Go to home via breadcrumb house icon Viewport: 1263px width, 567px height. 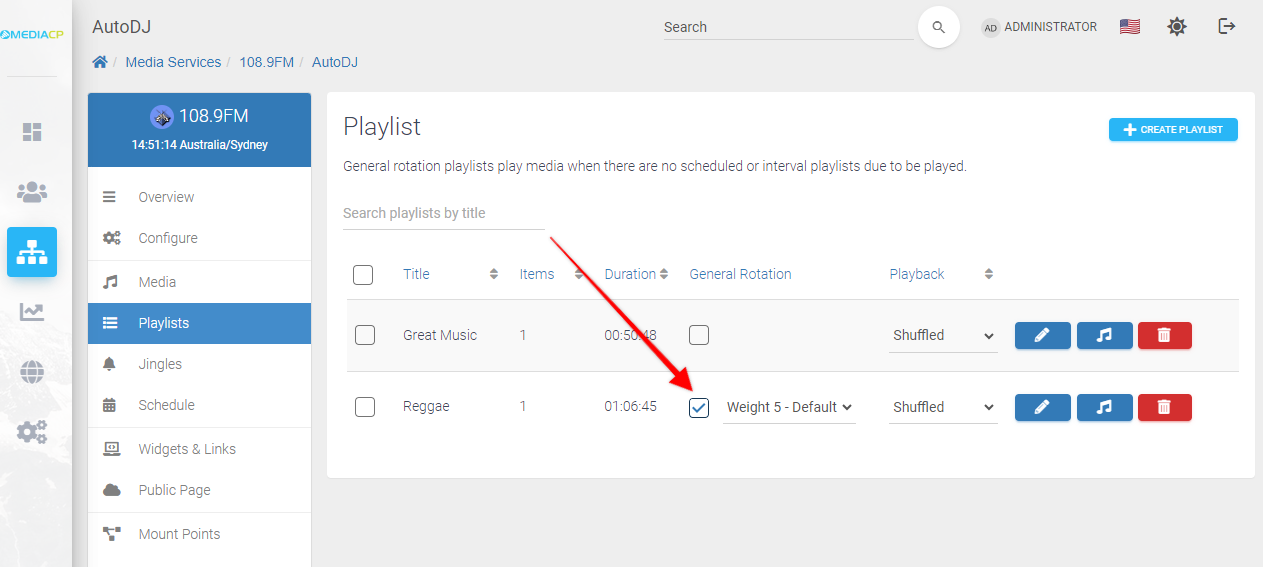tap(100, 62)
